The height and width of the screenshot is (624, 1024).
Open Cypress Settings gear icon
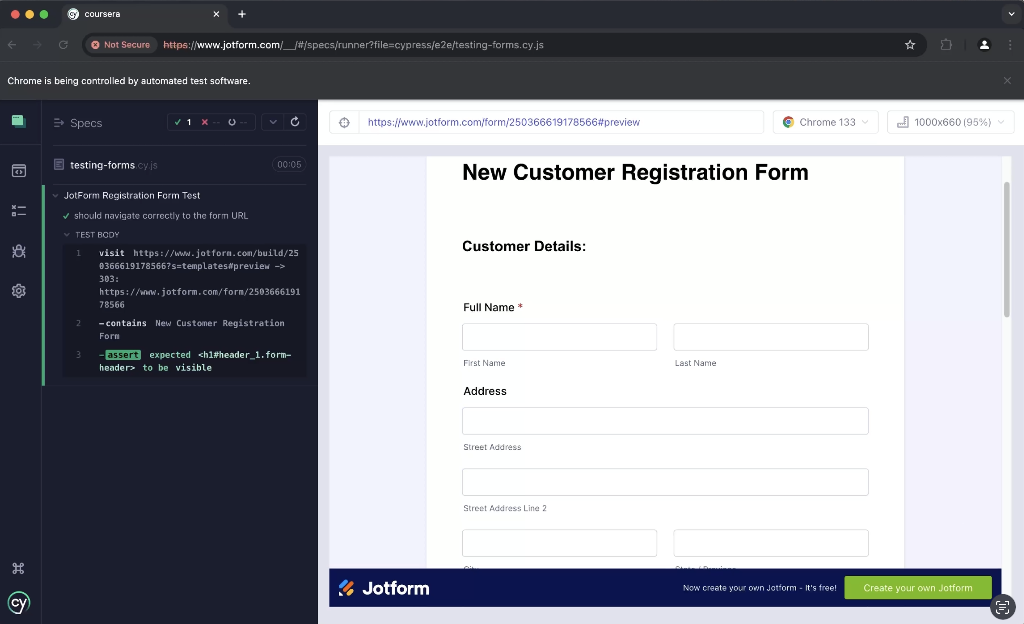[18, 291]
